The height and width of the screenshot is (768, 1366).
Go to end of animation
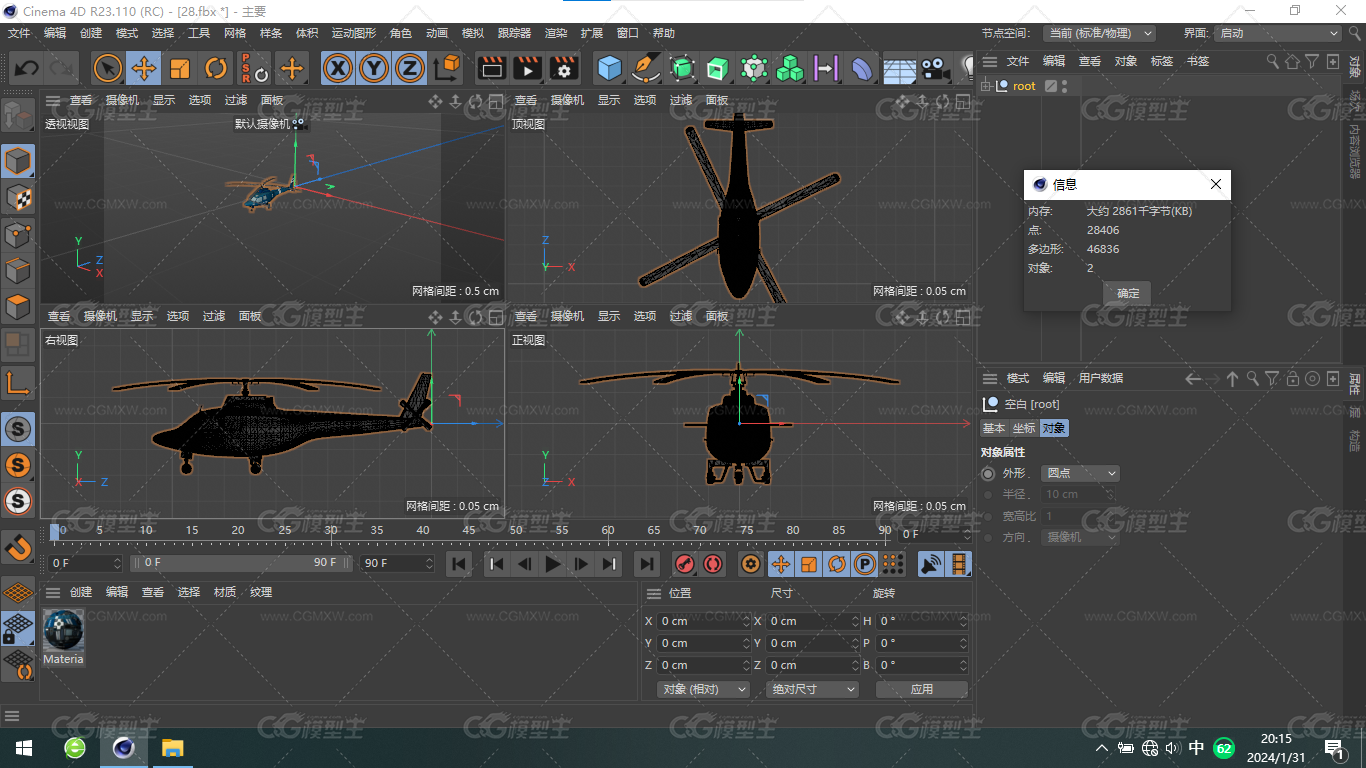[x=647, y=564]
